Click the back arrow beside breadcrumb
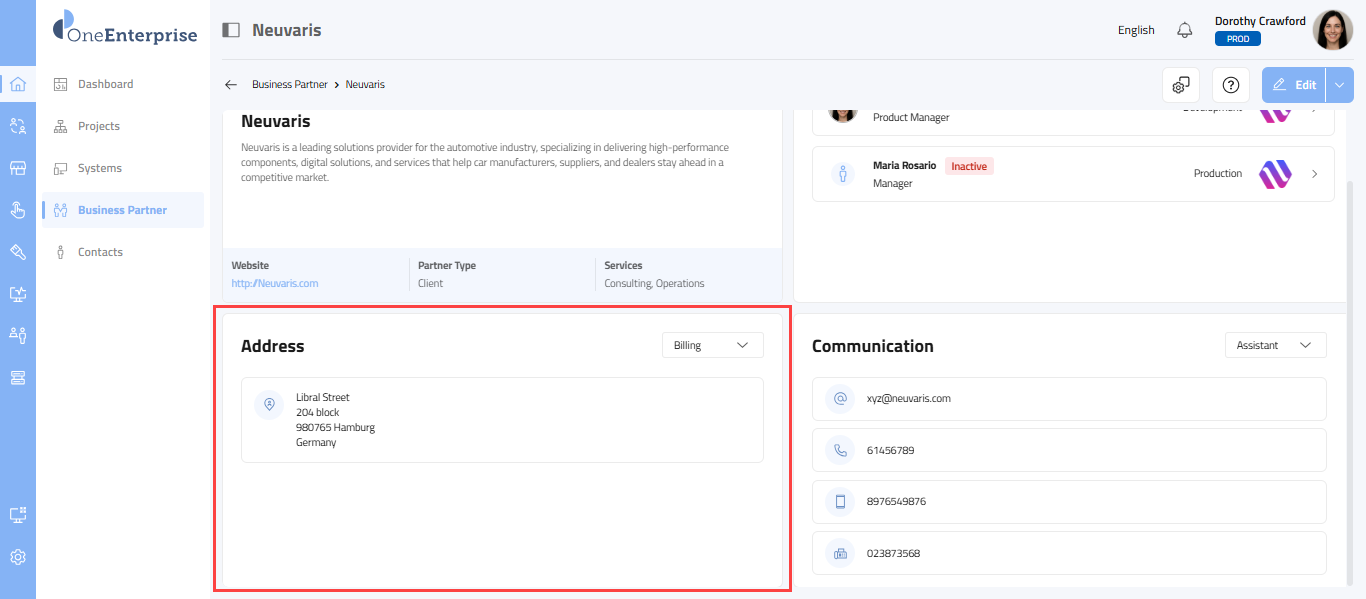Image resolution: width=1366 pixels, height=599 pixels. click(231, 85)
